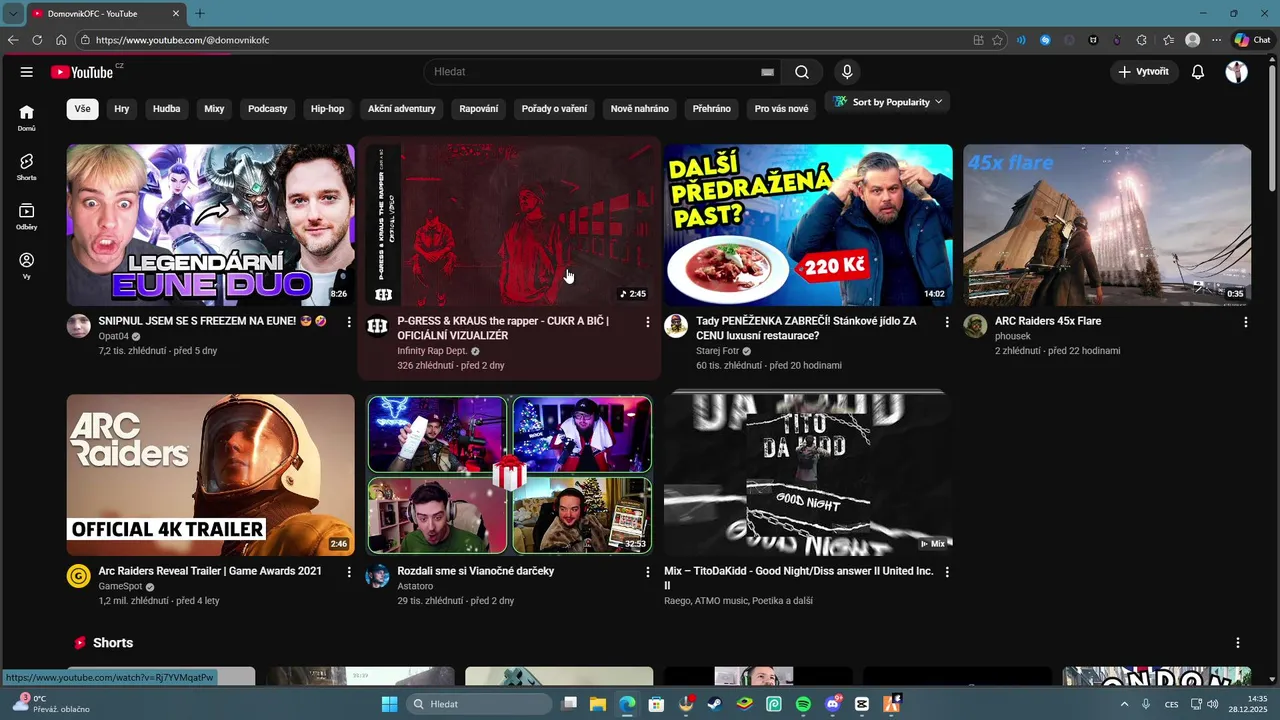Open browser tab list dropdown
This screenshot has height=720, width=1280.
coord(13,13)
